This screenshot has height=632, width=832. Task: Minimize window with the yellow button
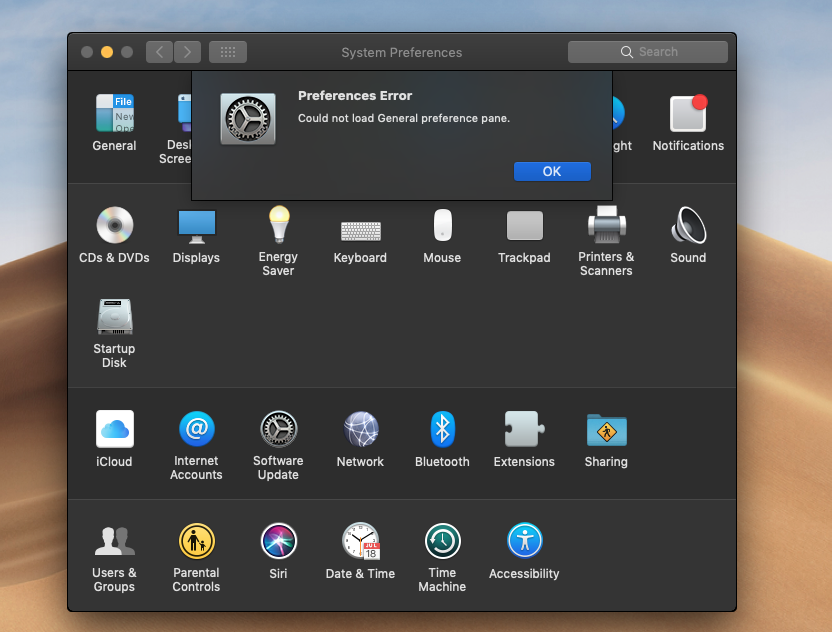pyautogui.click(x=107, y=52)
